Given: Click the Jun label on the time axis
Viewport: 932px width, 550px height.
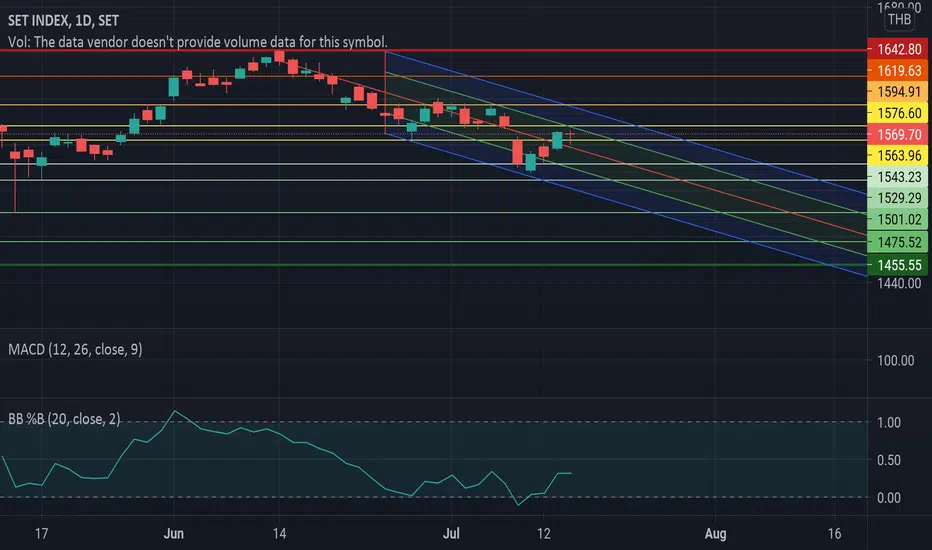Looking at the screenshot, I should click(x=174, y=533).
